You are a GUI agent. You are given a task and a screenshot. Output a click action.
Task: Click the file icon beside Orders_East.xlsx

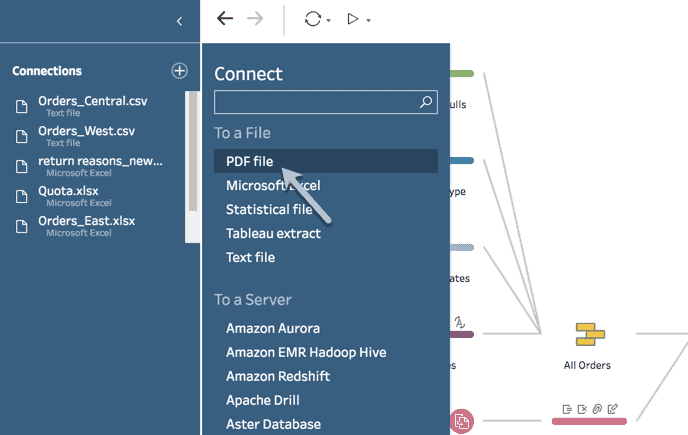22,226
